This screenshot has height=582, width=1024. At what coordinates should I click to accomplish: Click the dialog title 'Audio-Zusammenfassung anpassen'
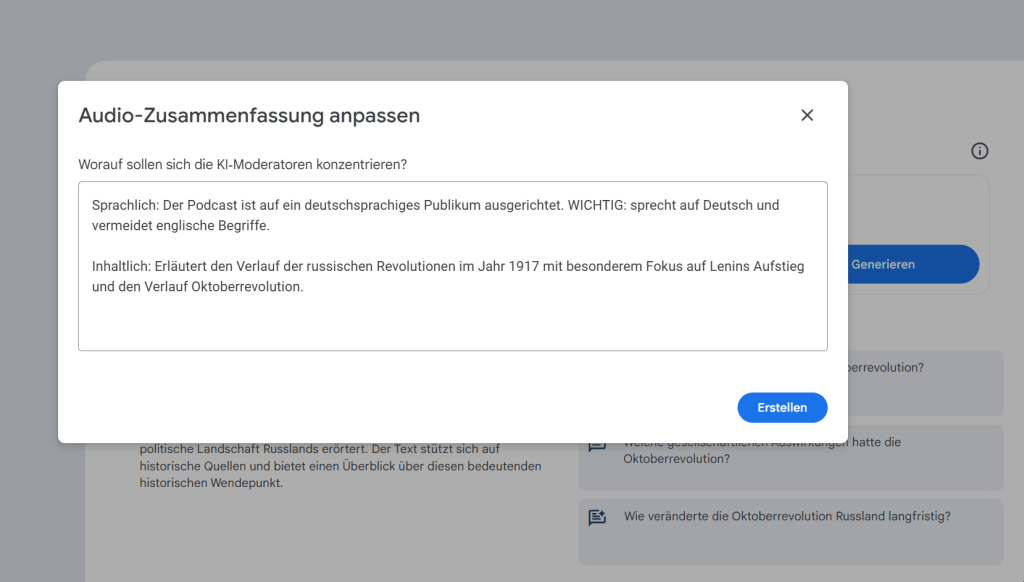(248, 115)
